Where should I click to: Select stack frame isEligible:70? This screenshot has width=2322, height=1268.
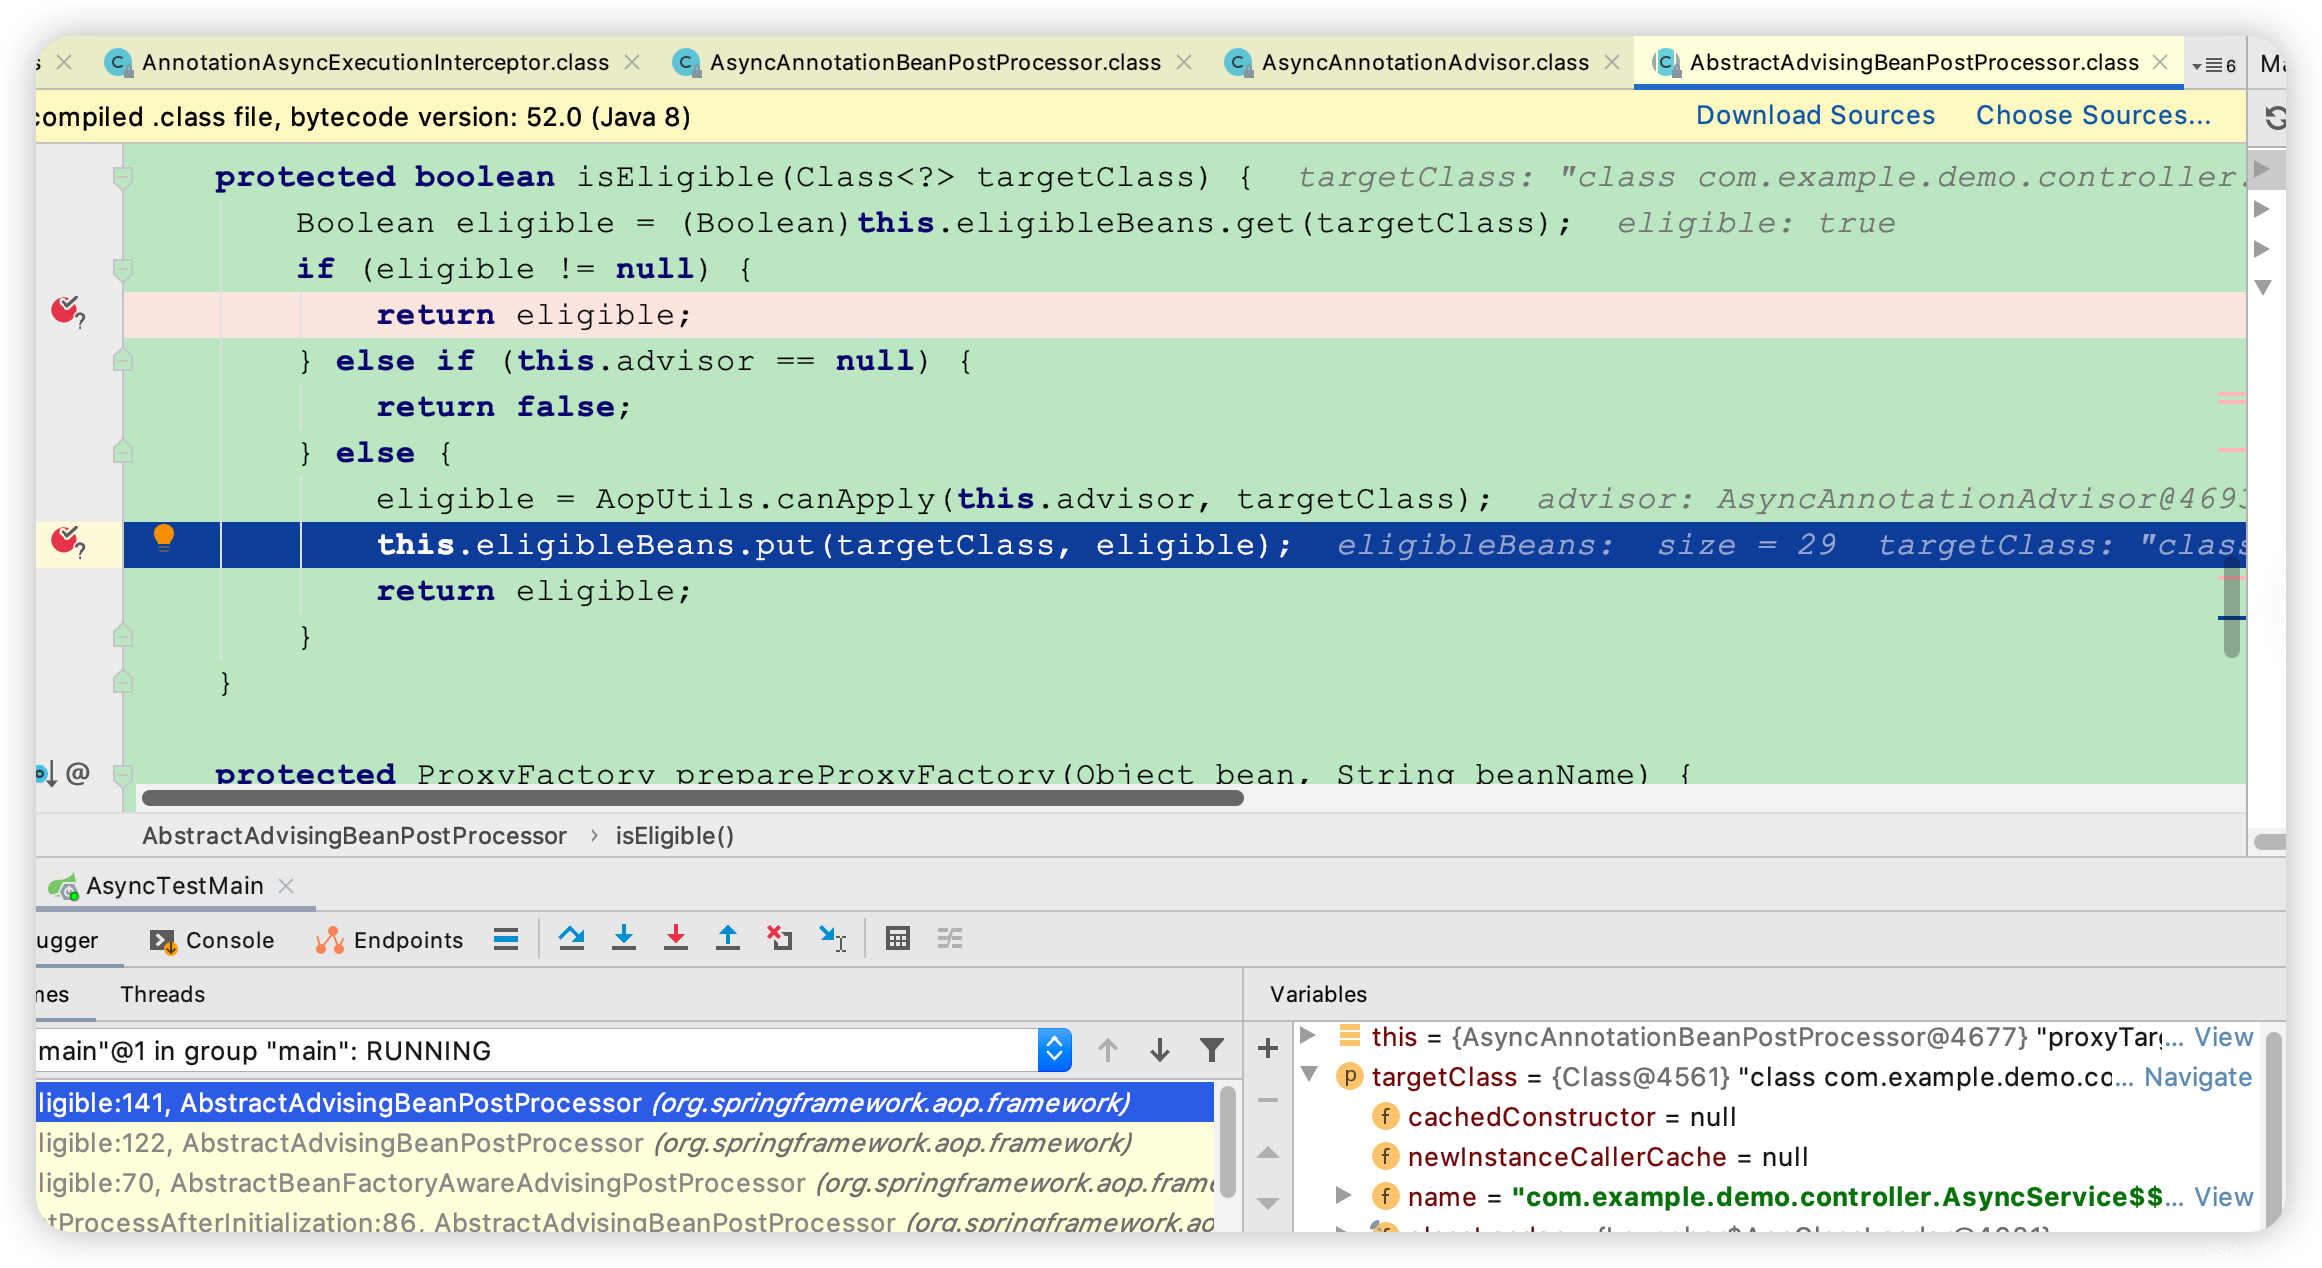[624, 1183]
